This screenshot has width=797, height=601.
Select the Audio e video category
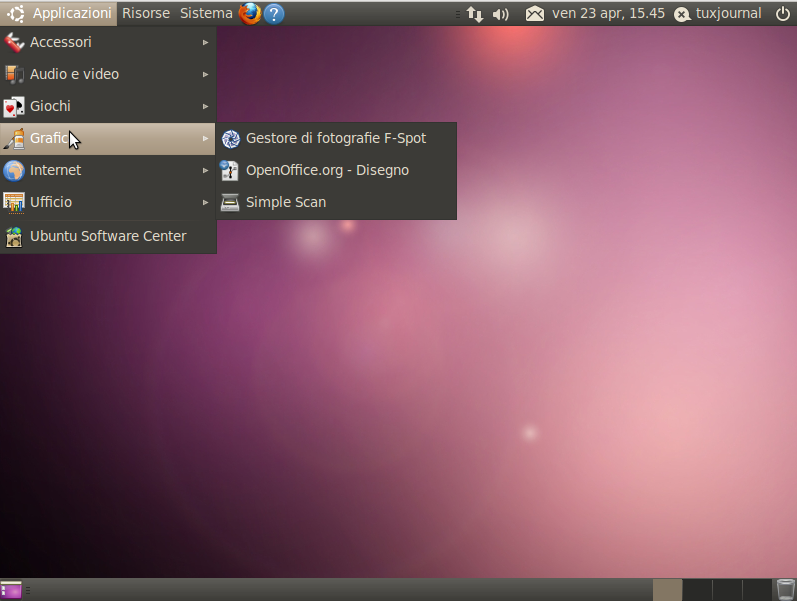(x=108, y=74)
